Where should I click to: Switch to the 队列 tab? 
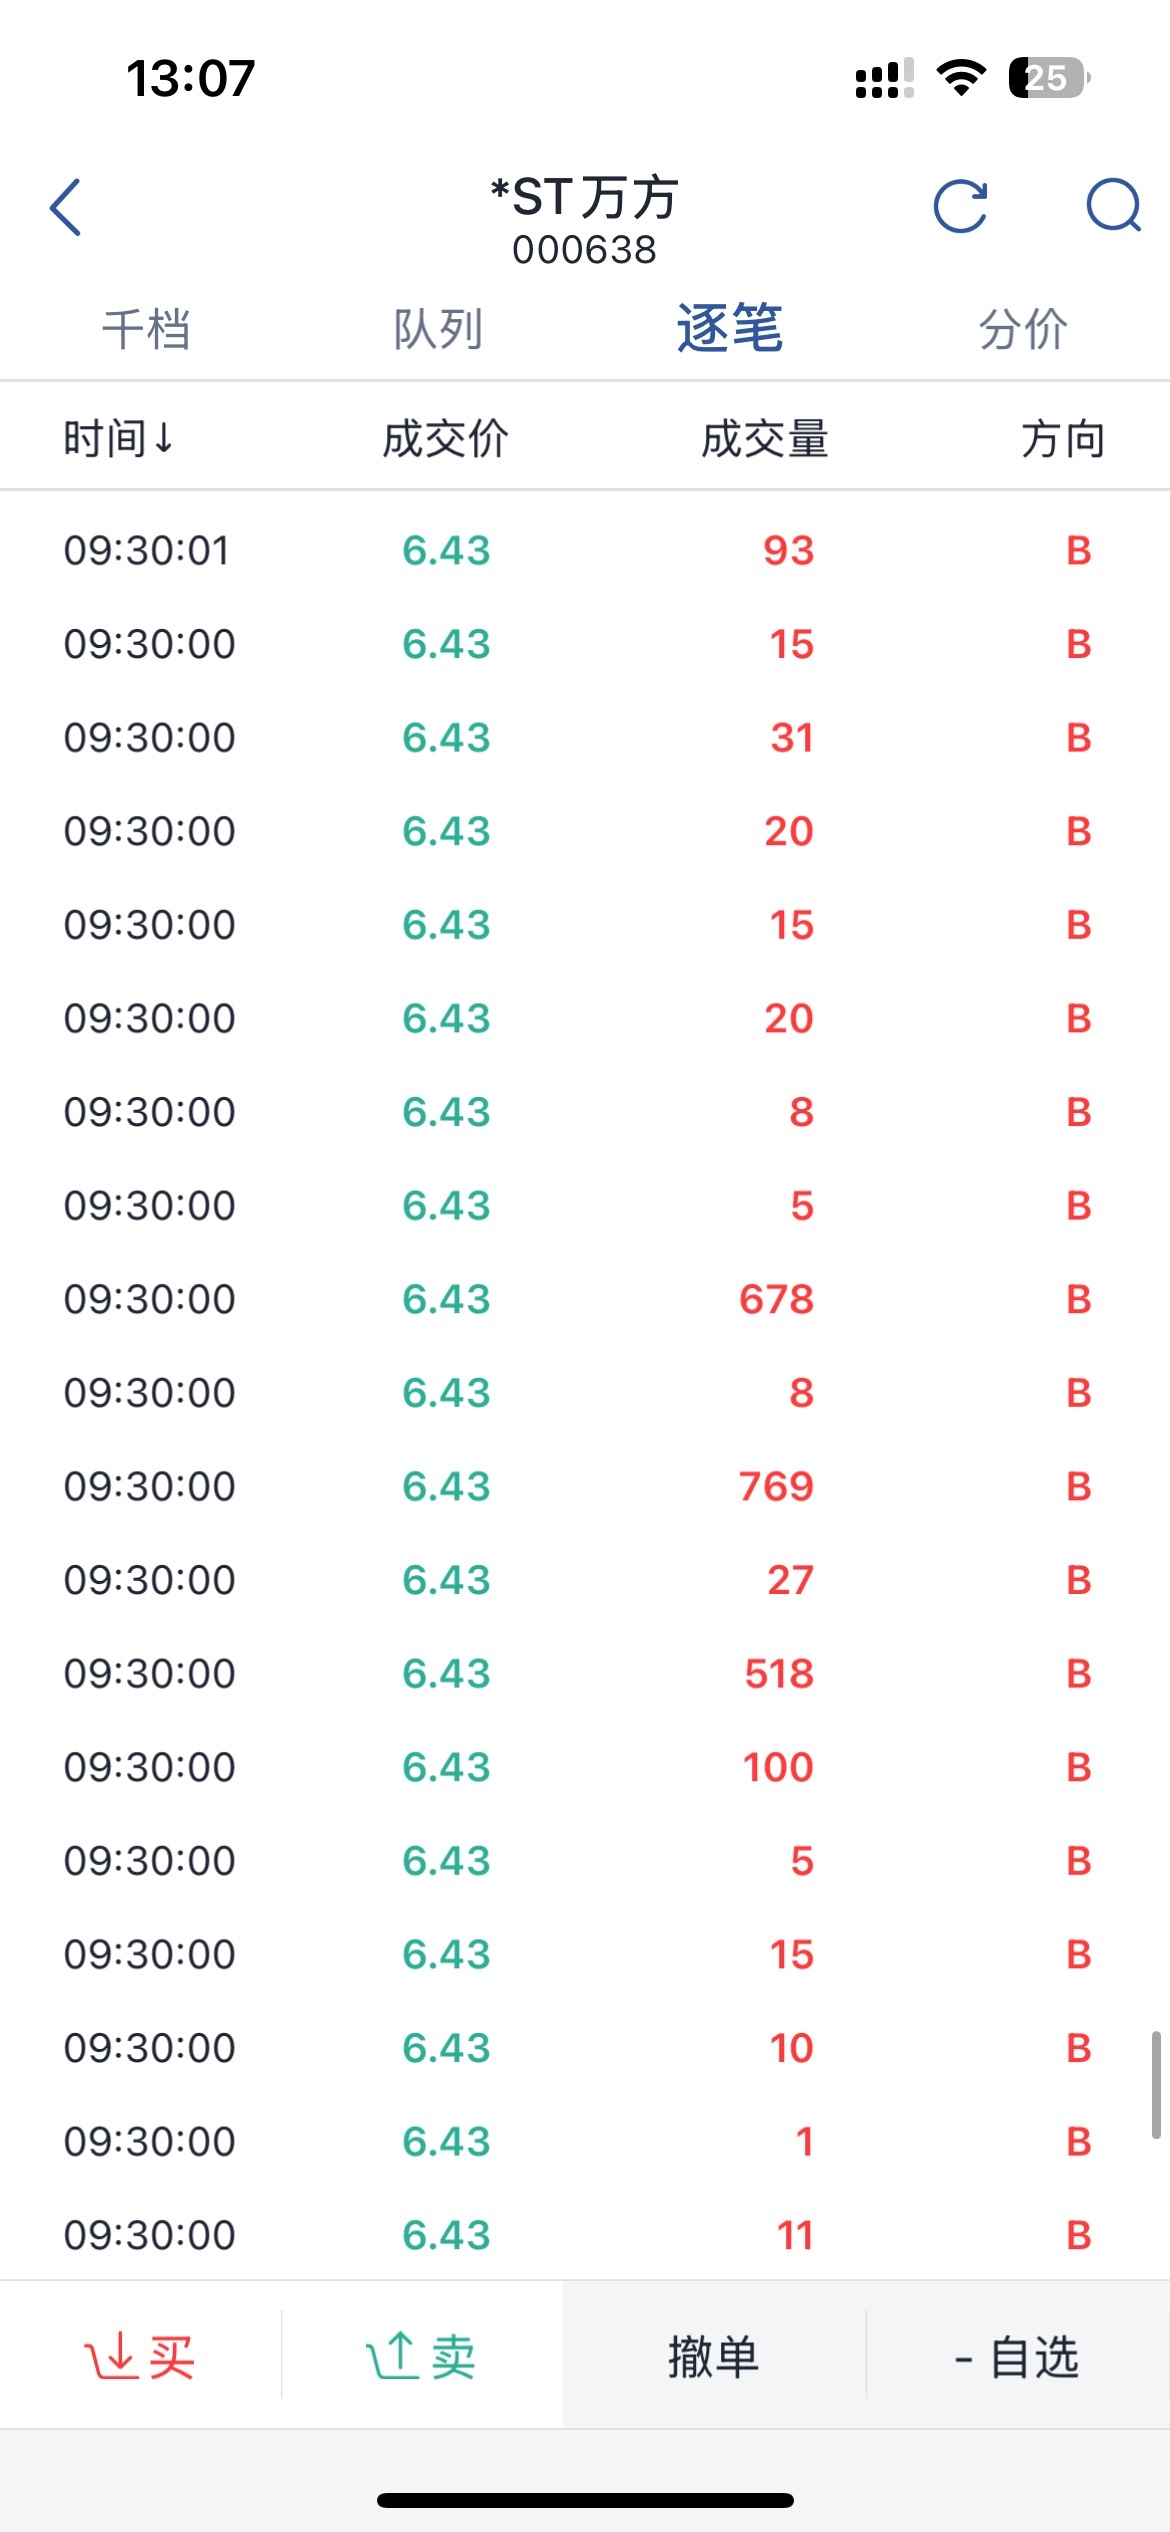(438, 329)
